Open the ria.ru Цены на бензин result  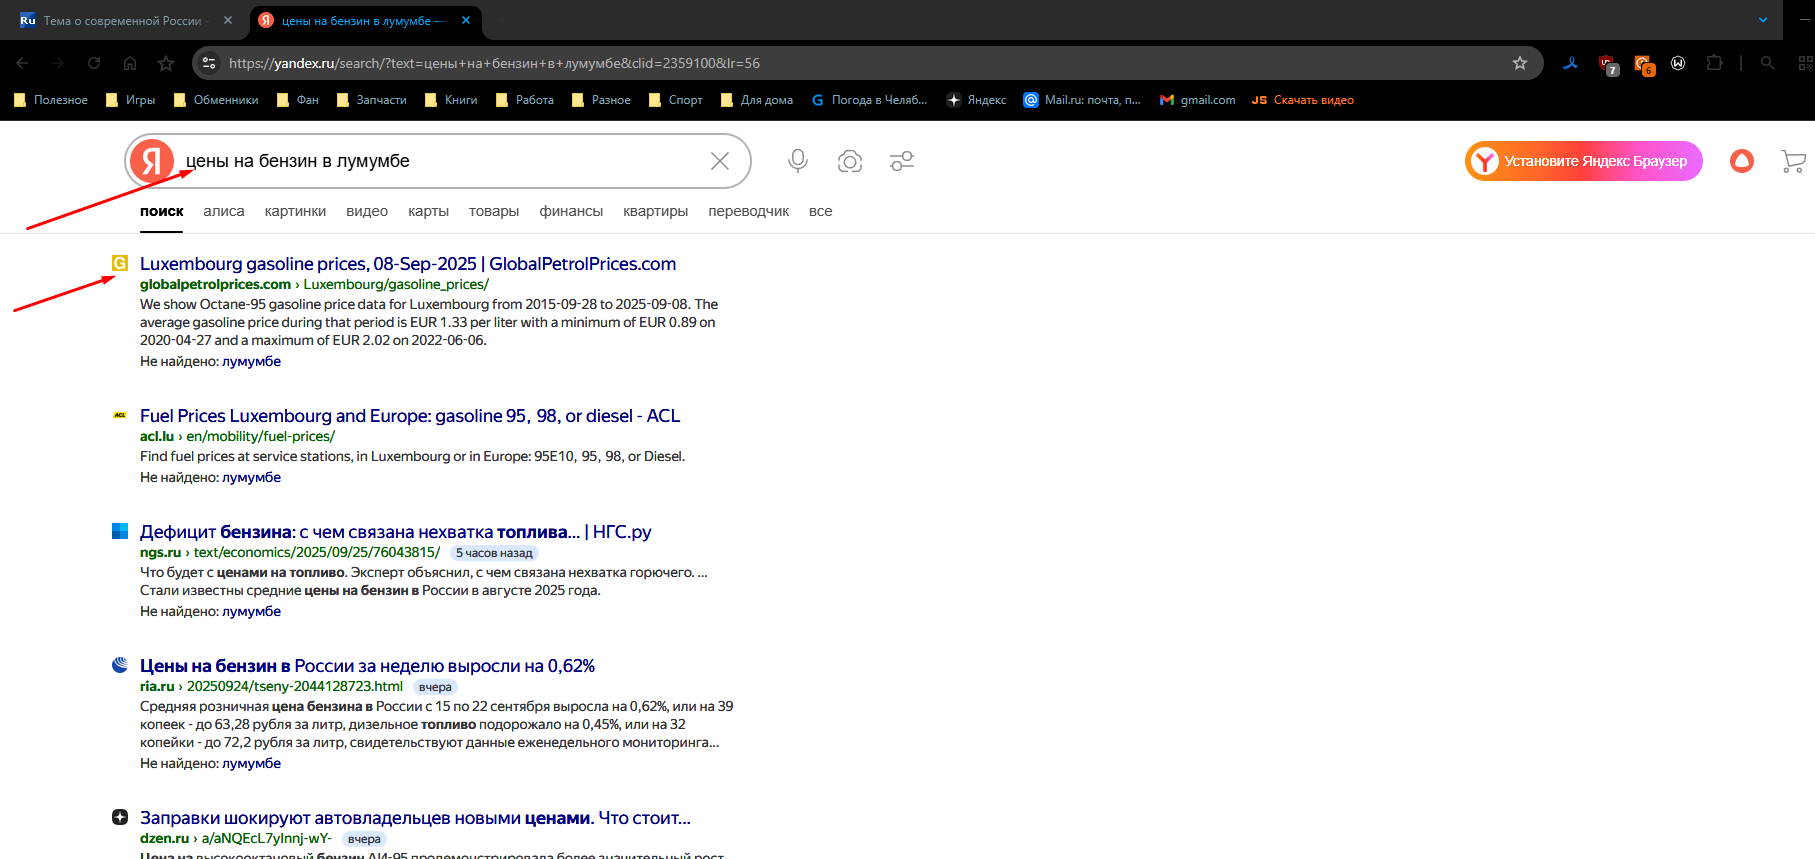pos(367,666)
